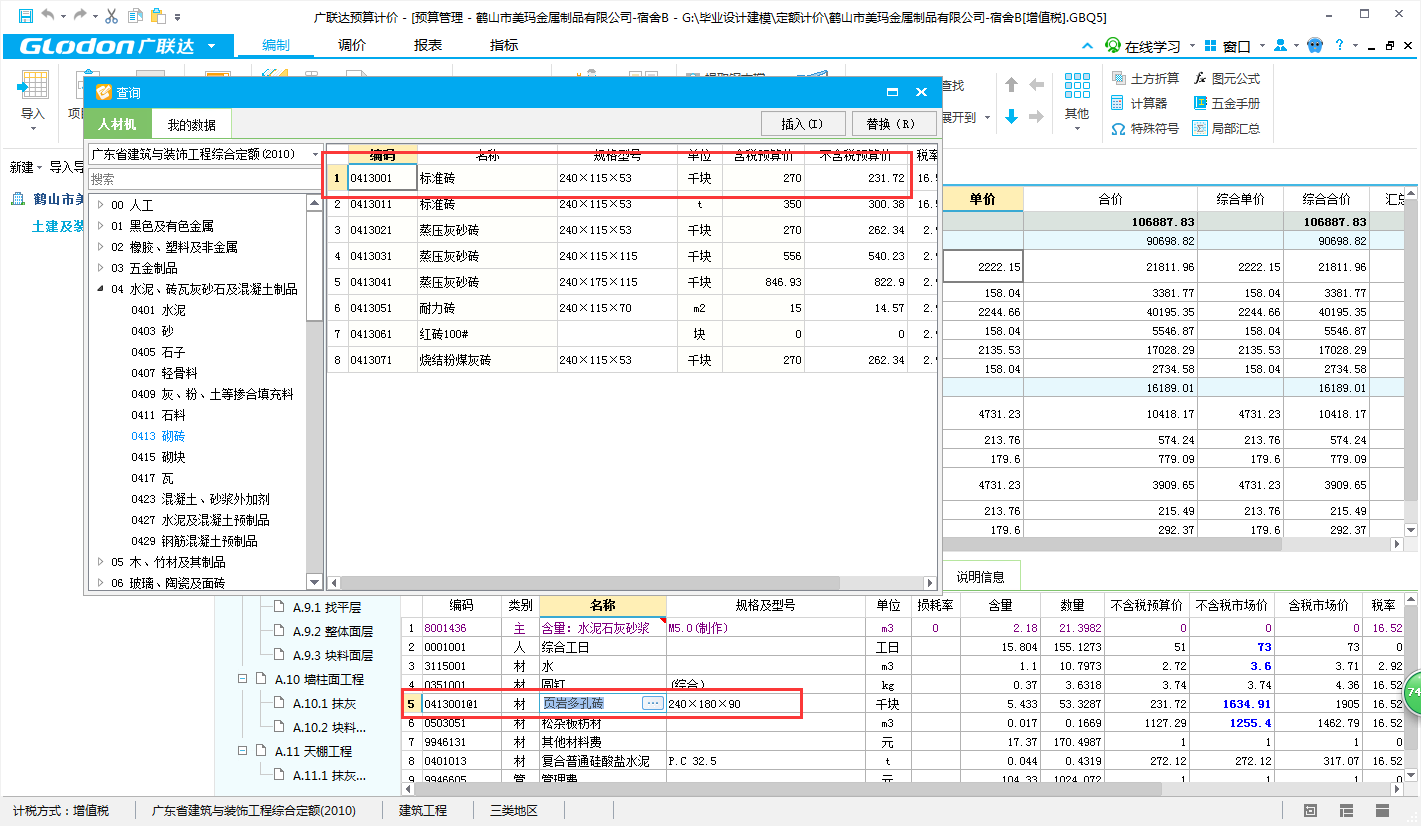Expand the 03 五金制品 node
Viewport: 1421px width, 826px height.
pyautogui.click(x=100, y=268)
